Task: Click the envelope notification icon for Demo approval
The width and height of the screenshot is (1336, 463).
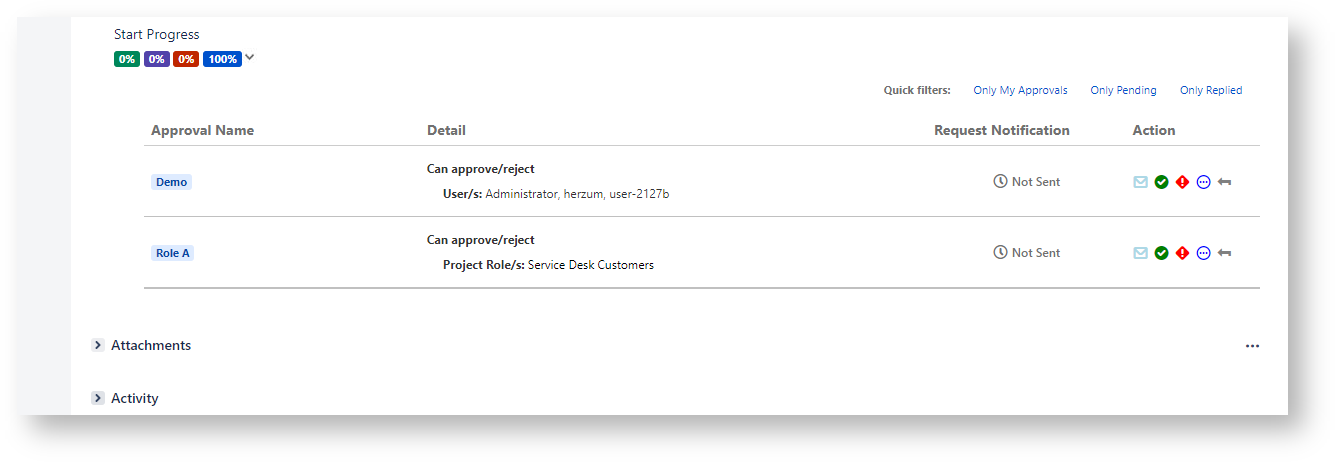Action: [1140, 182]
